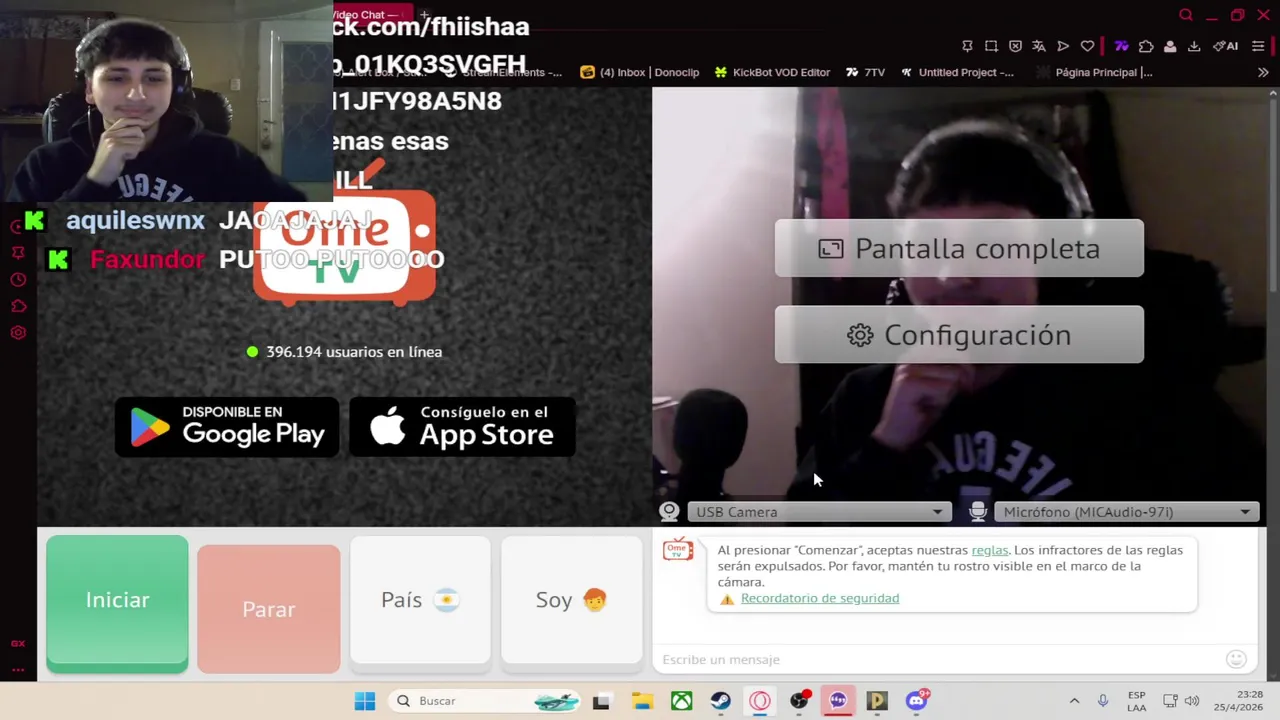
Task: Click the profile account icon
Action: point(1169,46)
